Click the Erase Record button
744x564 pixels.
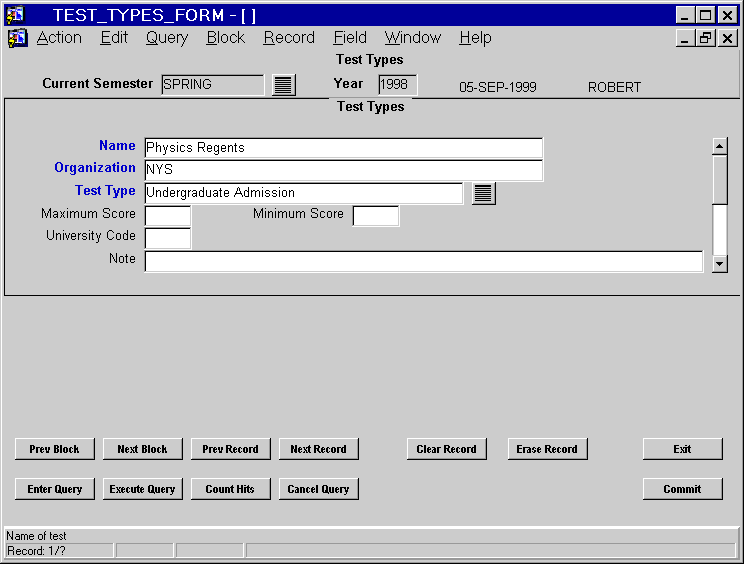pos(547,449)
